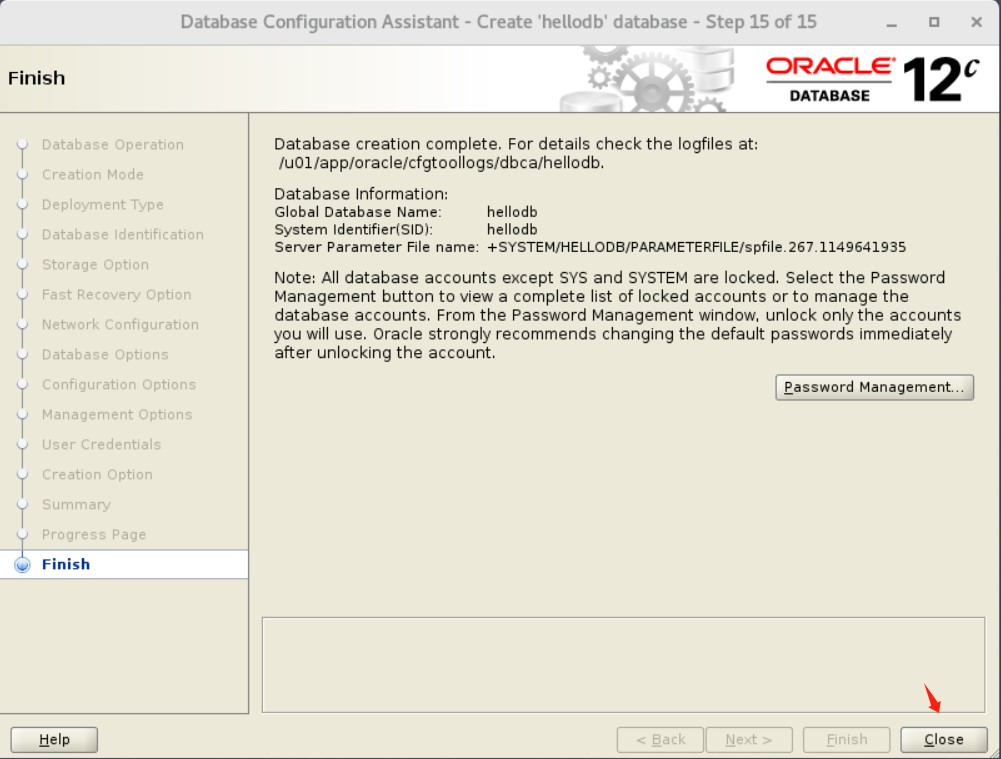Click the bullet icon next to Storage Option
Screen dimensions: 1001x759
pyautogui.click(x=22, y=264)
